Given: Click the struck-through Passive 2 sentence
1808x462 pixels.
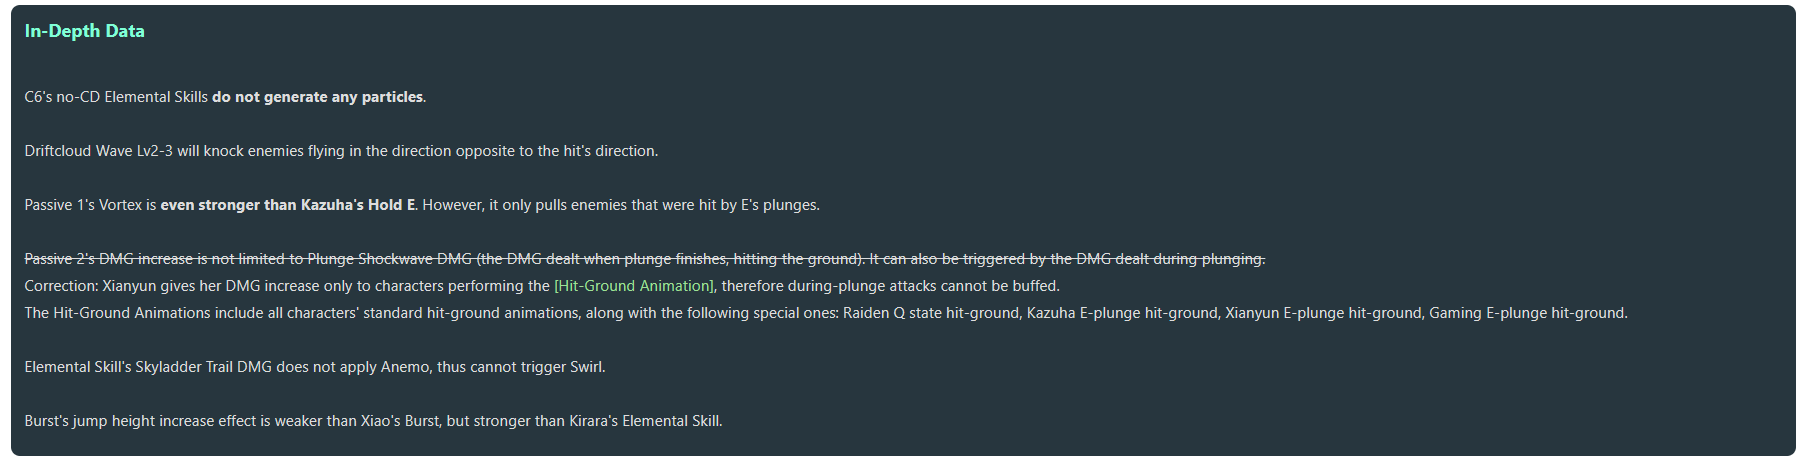Looking at the screenshot, I should click(644, 259).
